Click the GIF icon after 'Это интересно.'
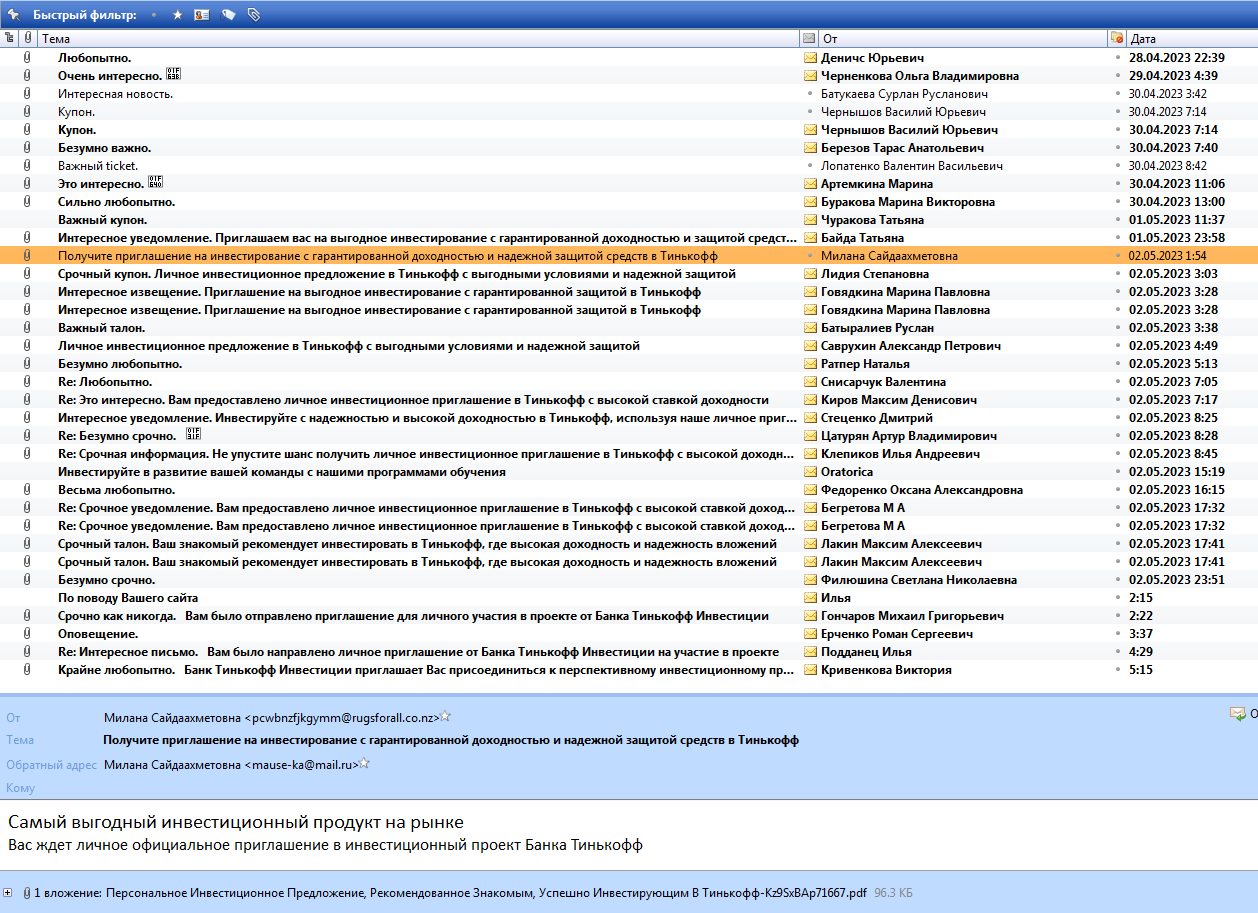Viewport: 1258px width, 913px height. [x=154, y=183]
